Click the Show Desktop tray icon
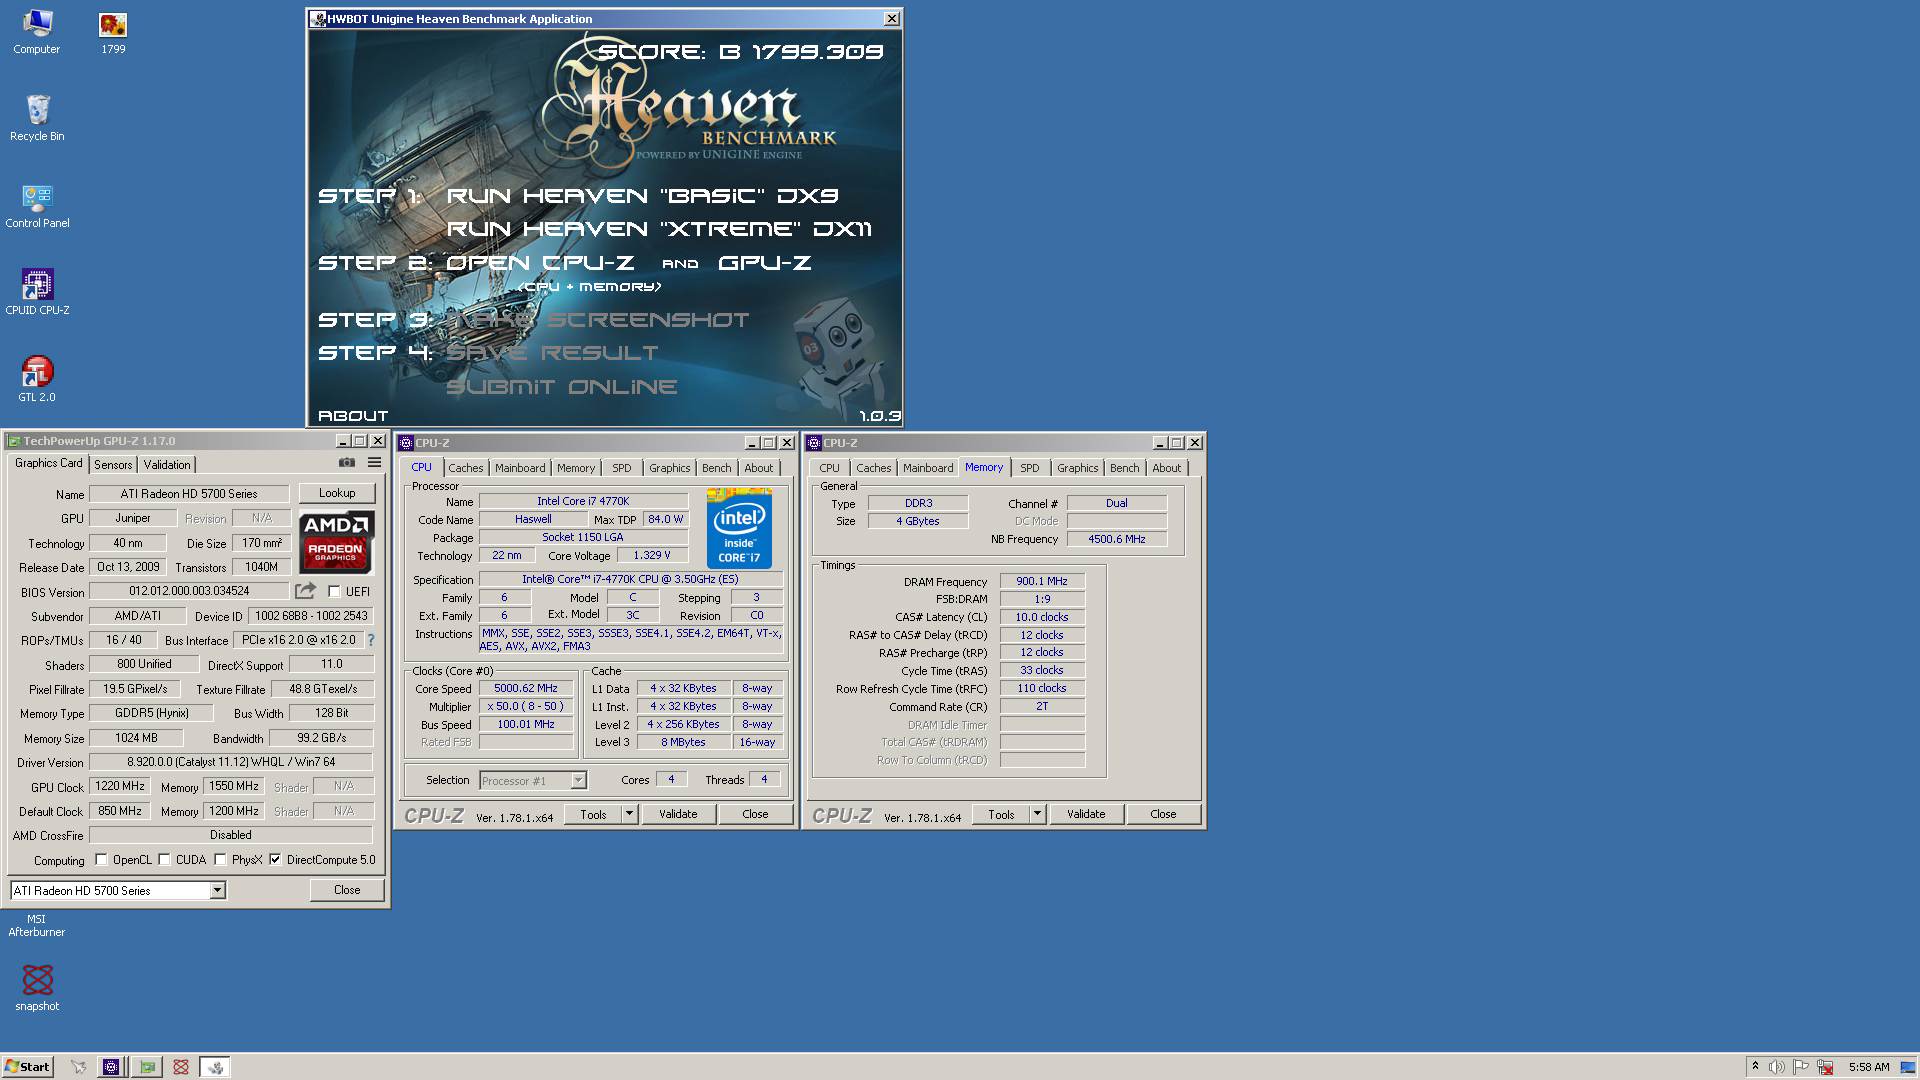 point(1907,1067)
